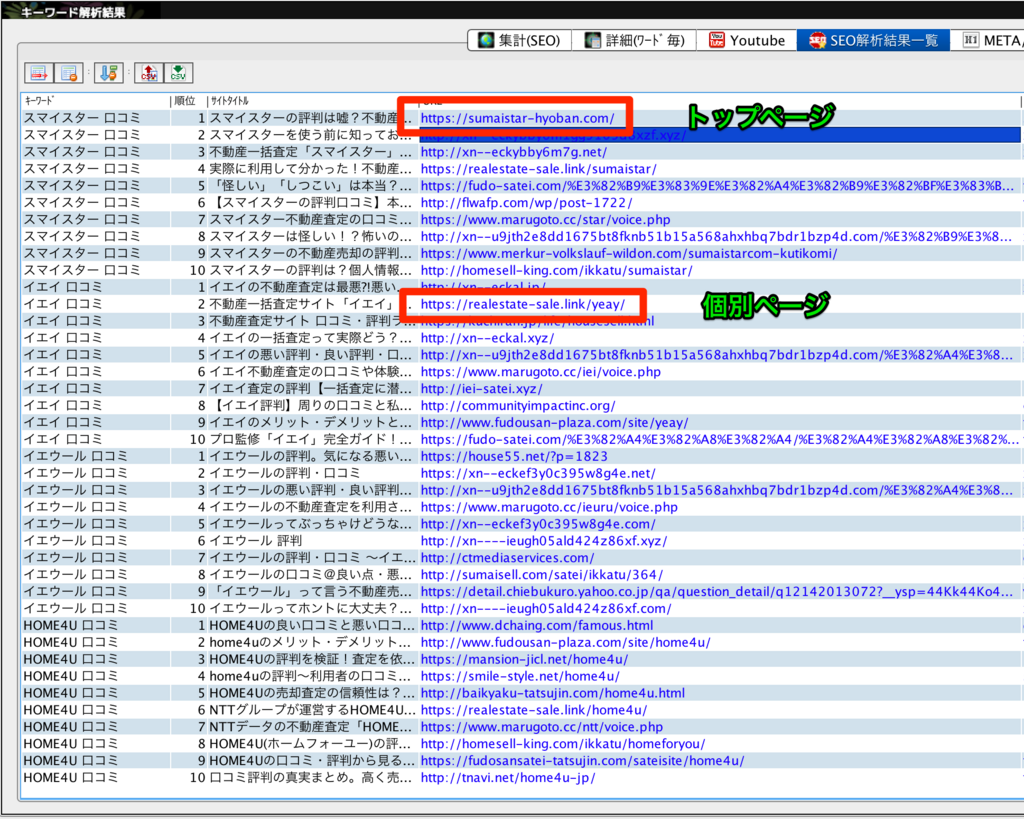The width and height of the screenshot is (1024, 819).
Task: Select title '不動産査定サイト 口コミ・評判ラ…'
Action: coord(310,321)
